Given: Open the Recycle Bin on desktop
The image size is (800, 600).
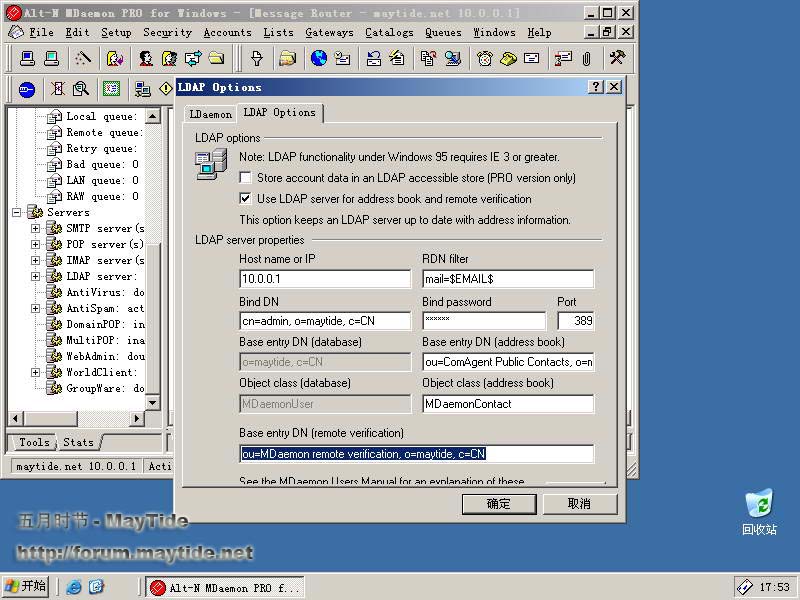Looking at the screenshot, I should (759, 503).
